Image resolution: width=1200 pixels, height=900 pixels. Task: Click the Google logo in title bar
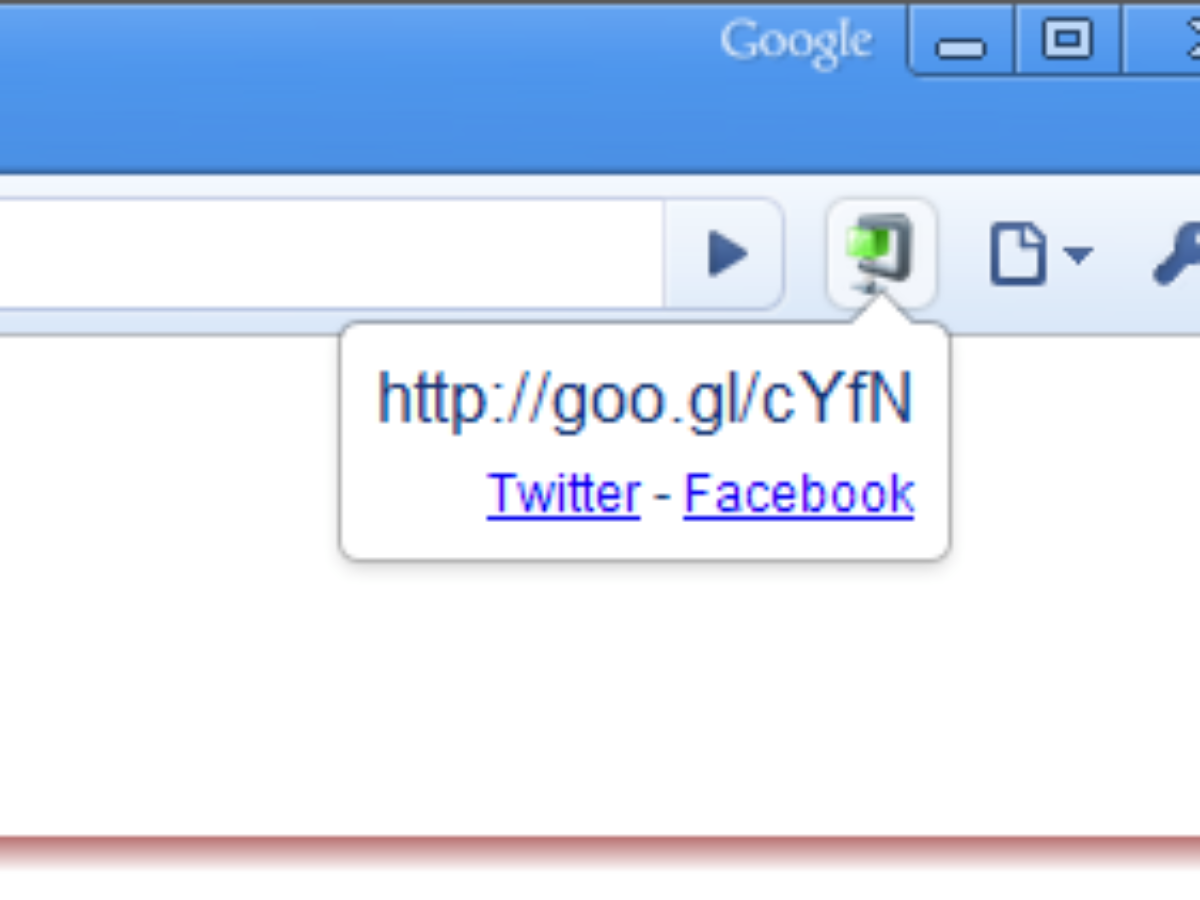pos(796,43)
